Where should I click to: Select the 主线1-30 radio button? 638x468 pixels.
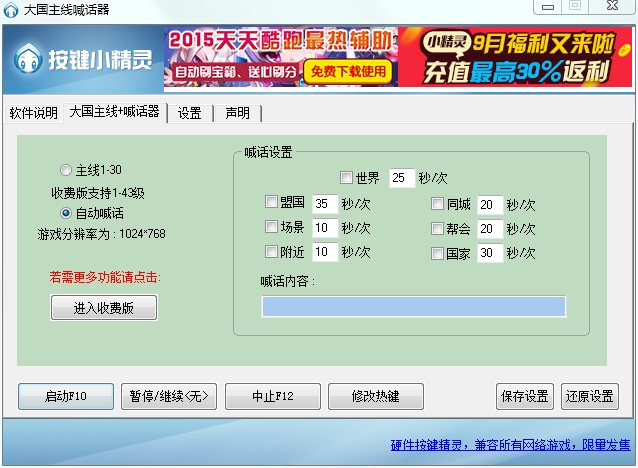(x=66, y=170)
